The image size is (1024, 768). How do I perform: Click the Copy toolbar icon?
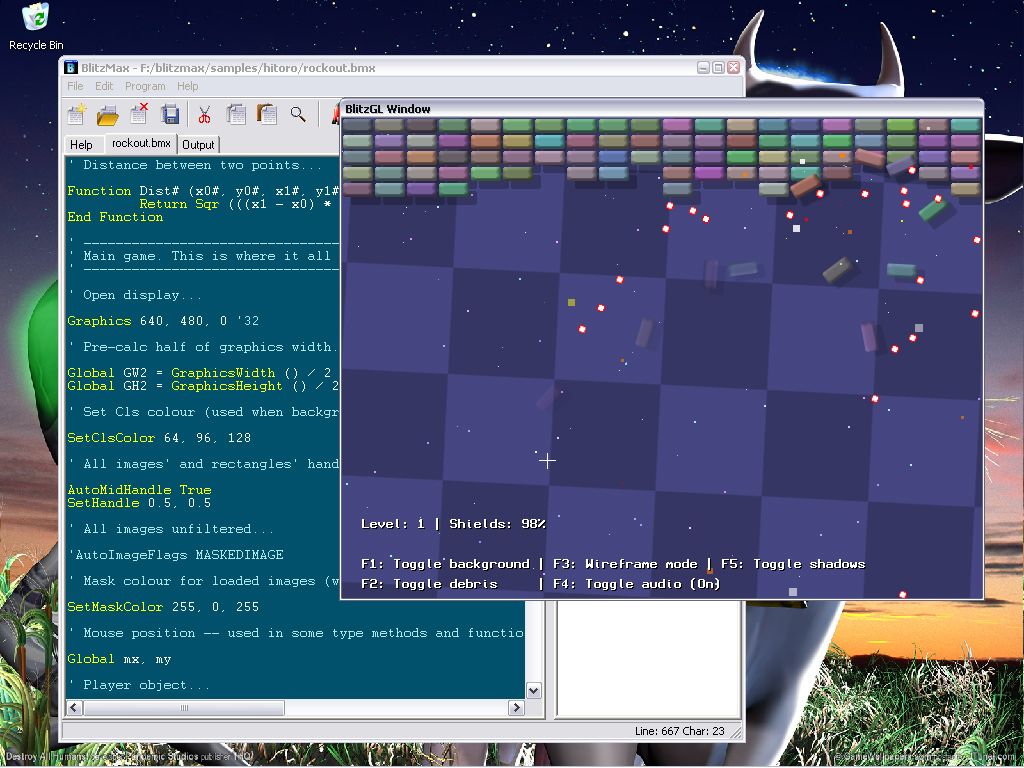pos(236,114)
